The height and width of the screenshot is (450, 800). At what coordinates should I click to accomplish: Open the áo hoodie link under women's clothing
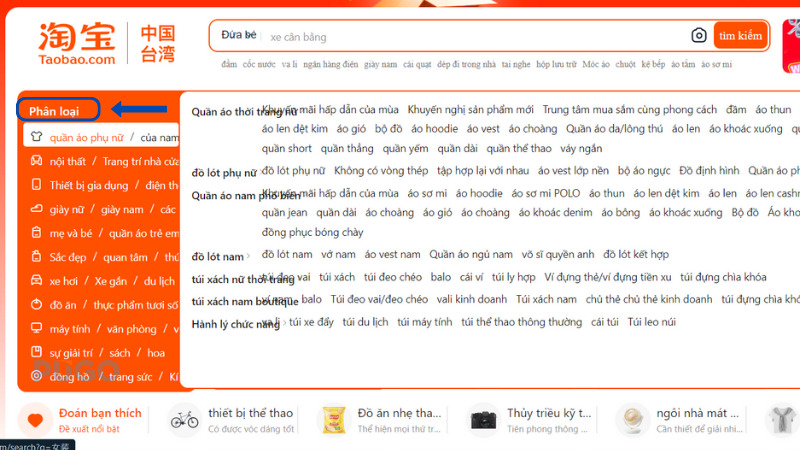(x=434, y=129)
